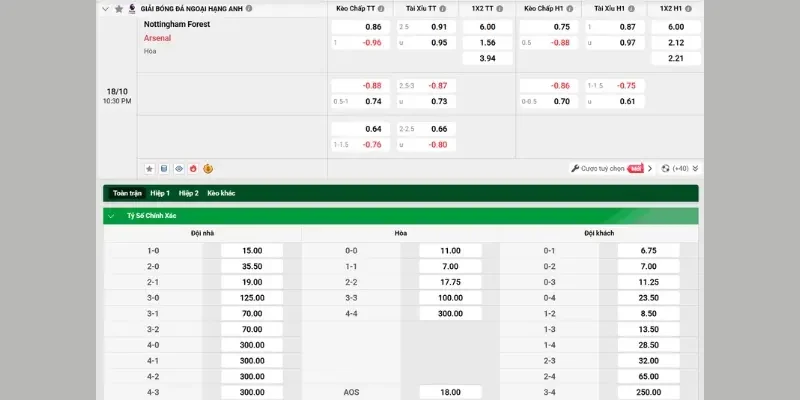This screenshot has width=800, height=400.
Task: Open the match statistics database icon
Action: pyautogui.click(x=164, y=169)
